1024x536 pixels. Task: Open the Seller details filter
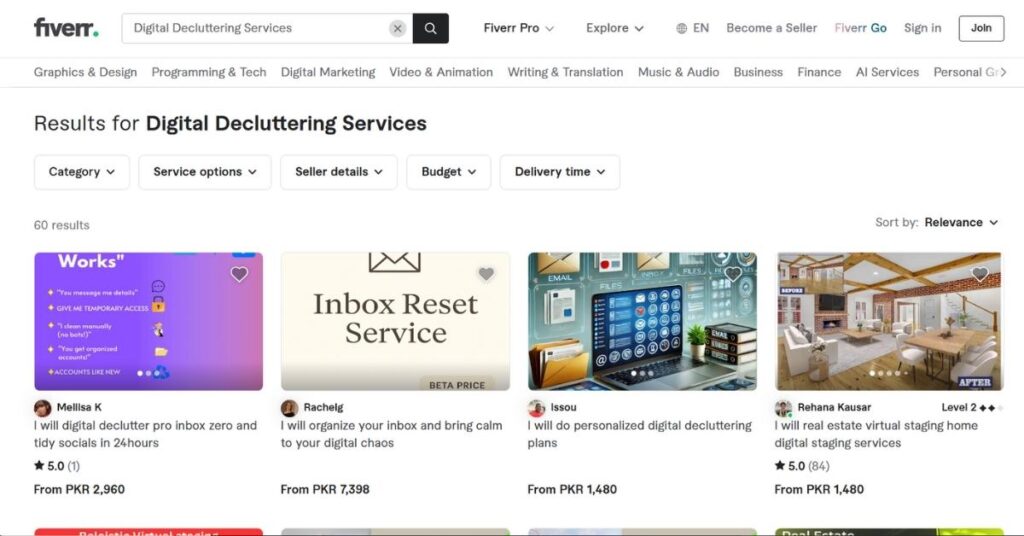point(338,172)
